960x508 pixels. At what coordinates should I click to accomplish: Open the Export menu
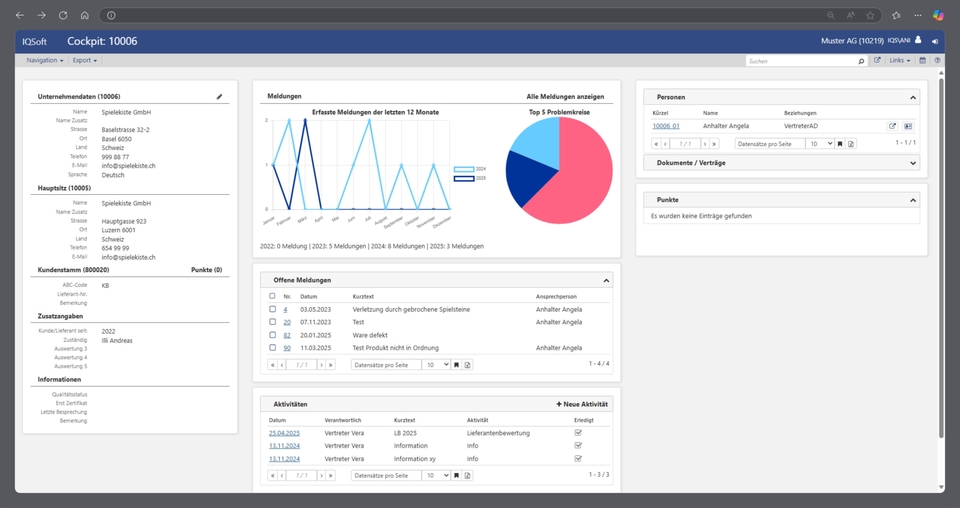coord(85,61)
